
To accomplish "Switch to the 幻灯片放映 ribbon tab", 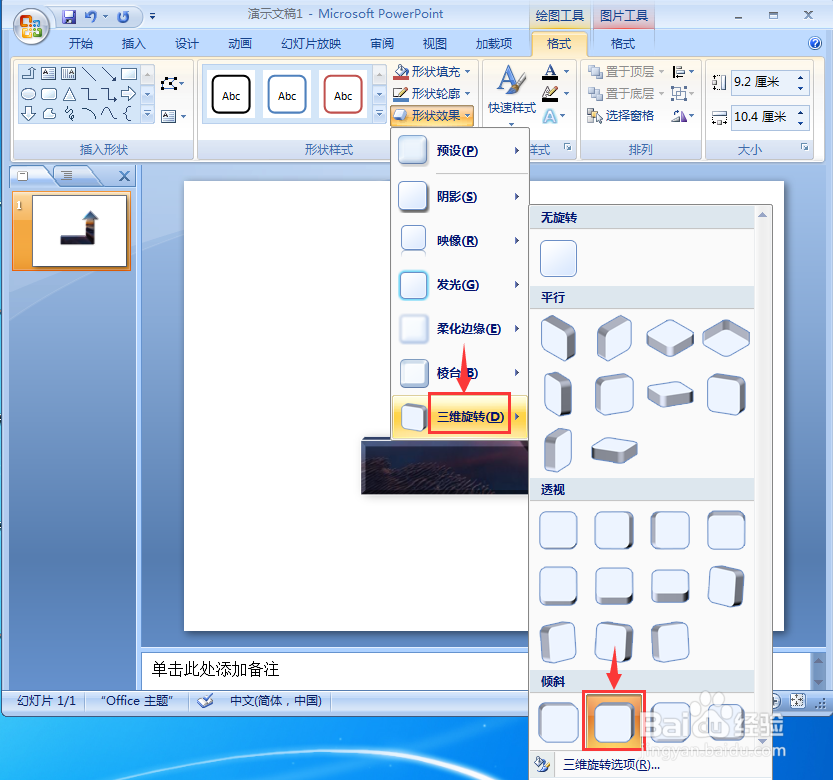I will [x=311, y=44].
